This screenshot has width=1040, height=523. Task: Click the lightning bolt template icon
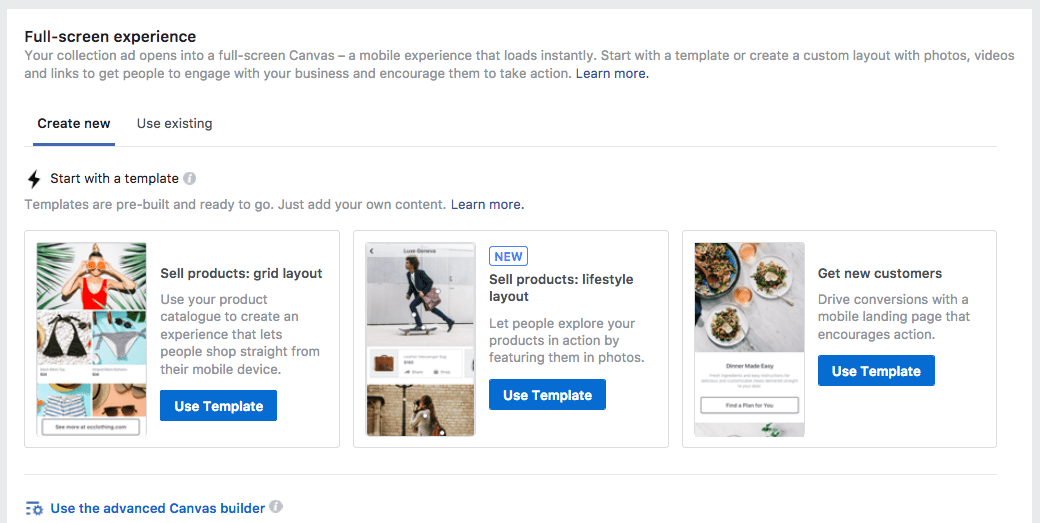pos(34,179)
